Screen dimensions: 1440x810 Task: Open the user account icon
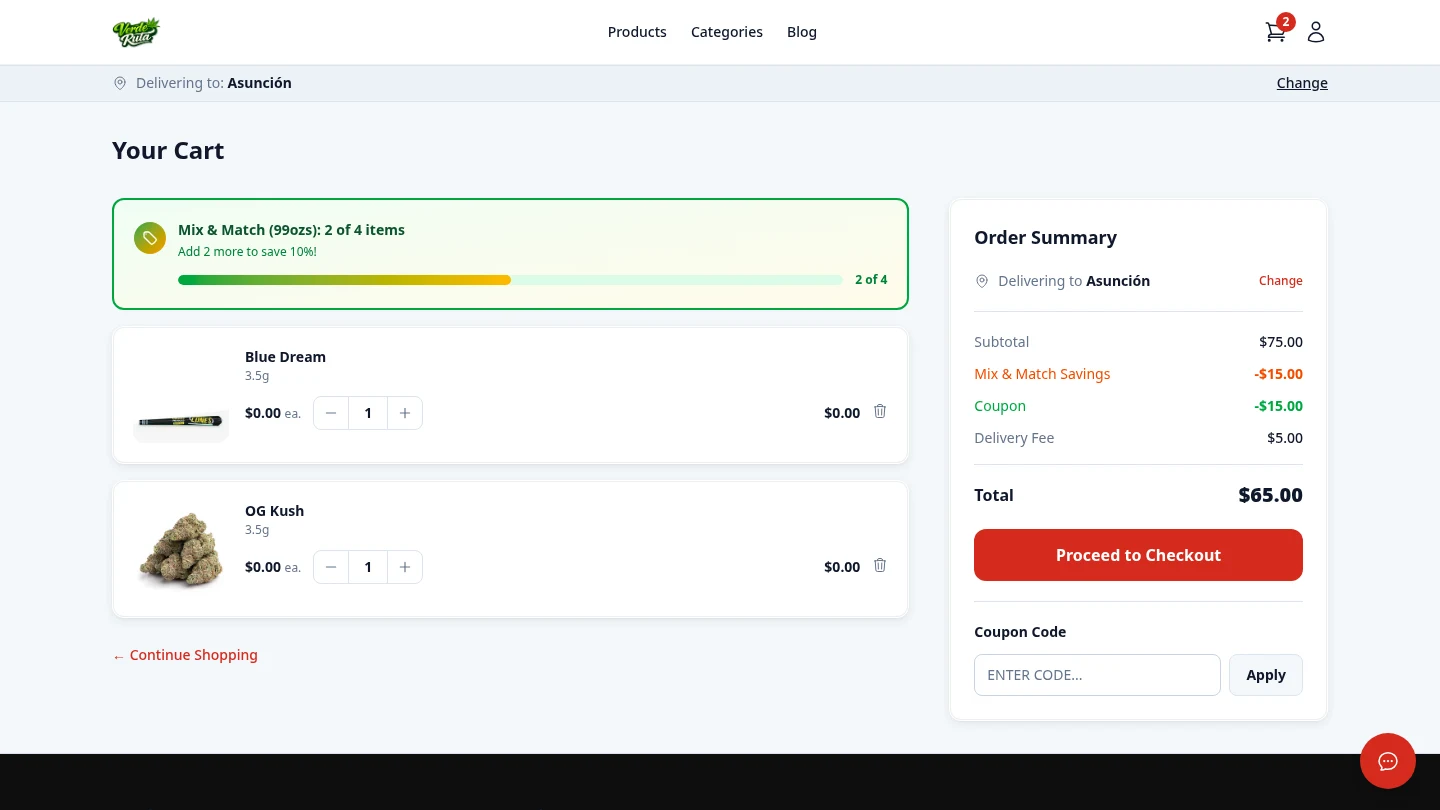[1316, 32]
